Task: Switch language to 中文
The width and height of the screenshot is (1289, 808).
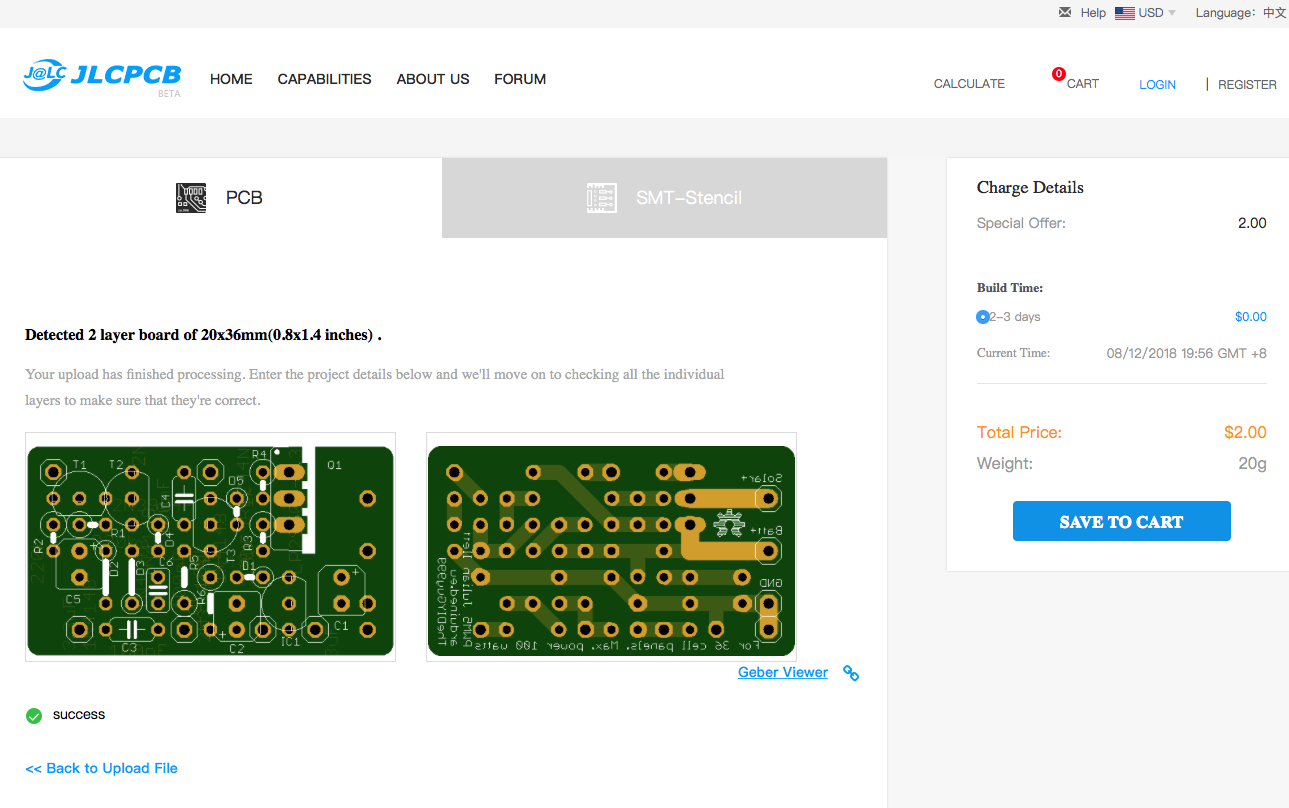Action: (1274, 13)
